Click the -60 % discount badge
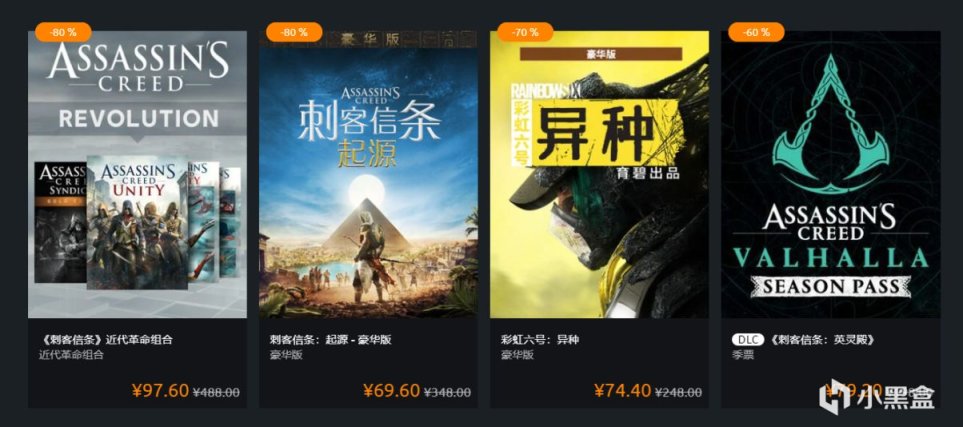The image size is (963, 427). 756,32
